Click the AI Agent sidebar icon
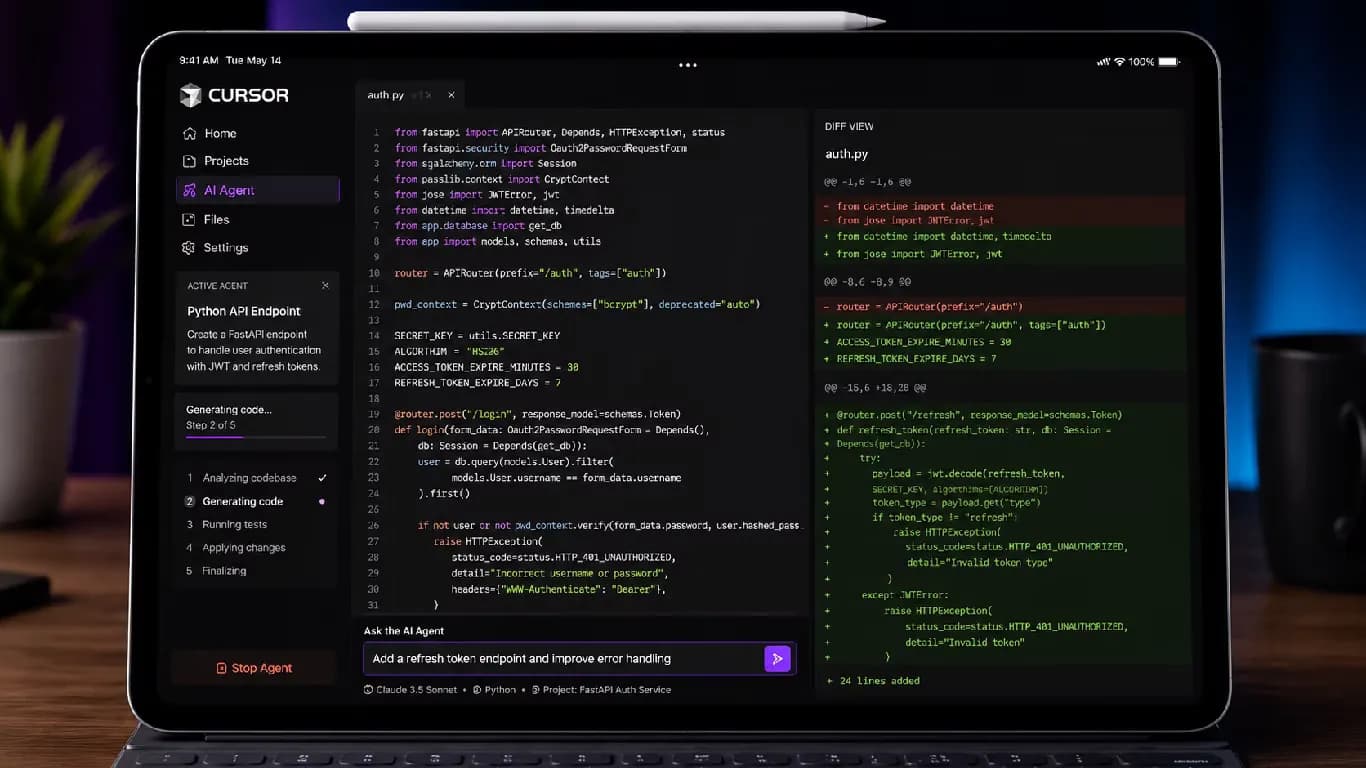The height and width of the screenshot is (768, 1366). tap(189, 190)
